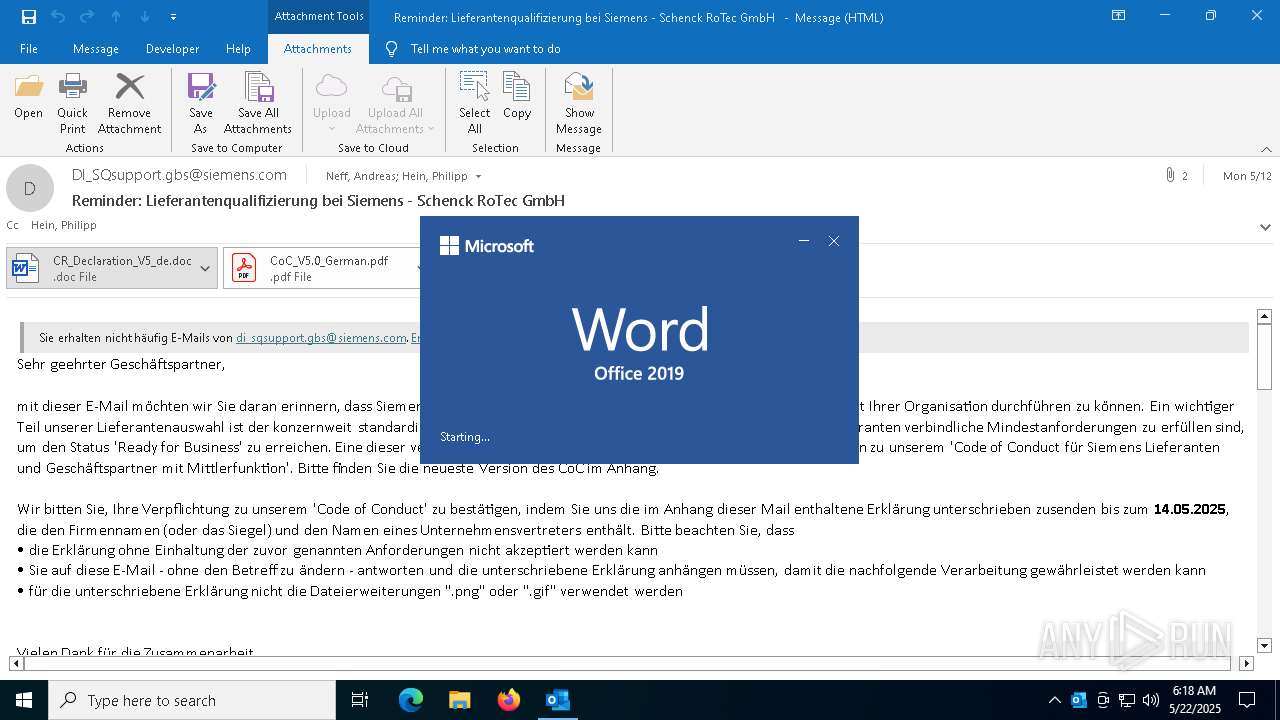Click the vertical scrollbar up arrow in the message
The image size is (1280, 720).
point(1264,316)
